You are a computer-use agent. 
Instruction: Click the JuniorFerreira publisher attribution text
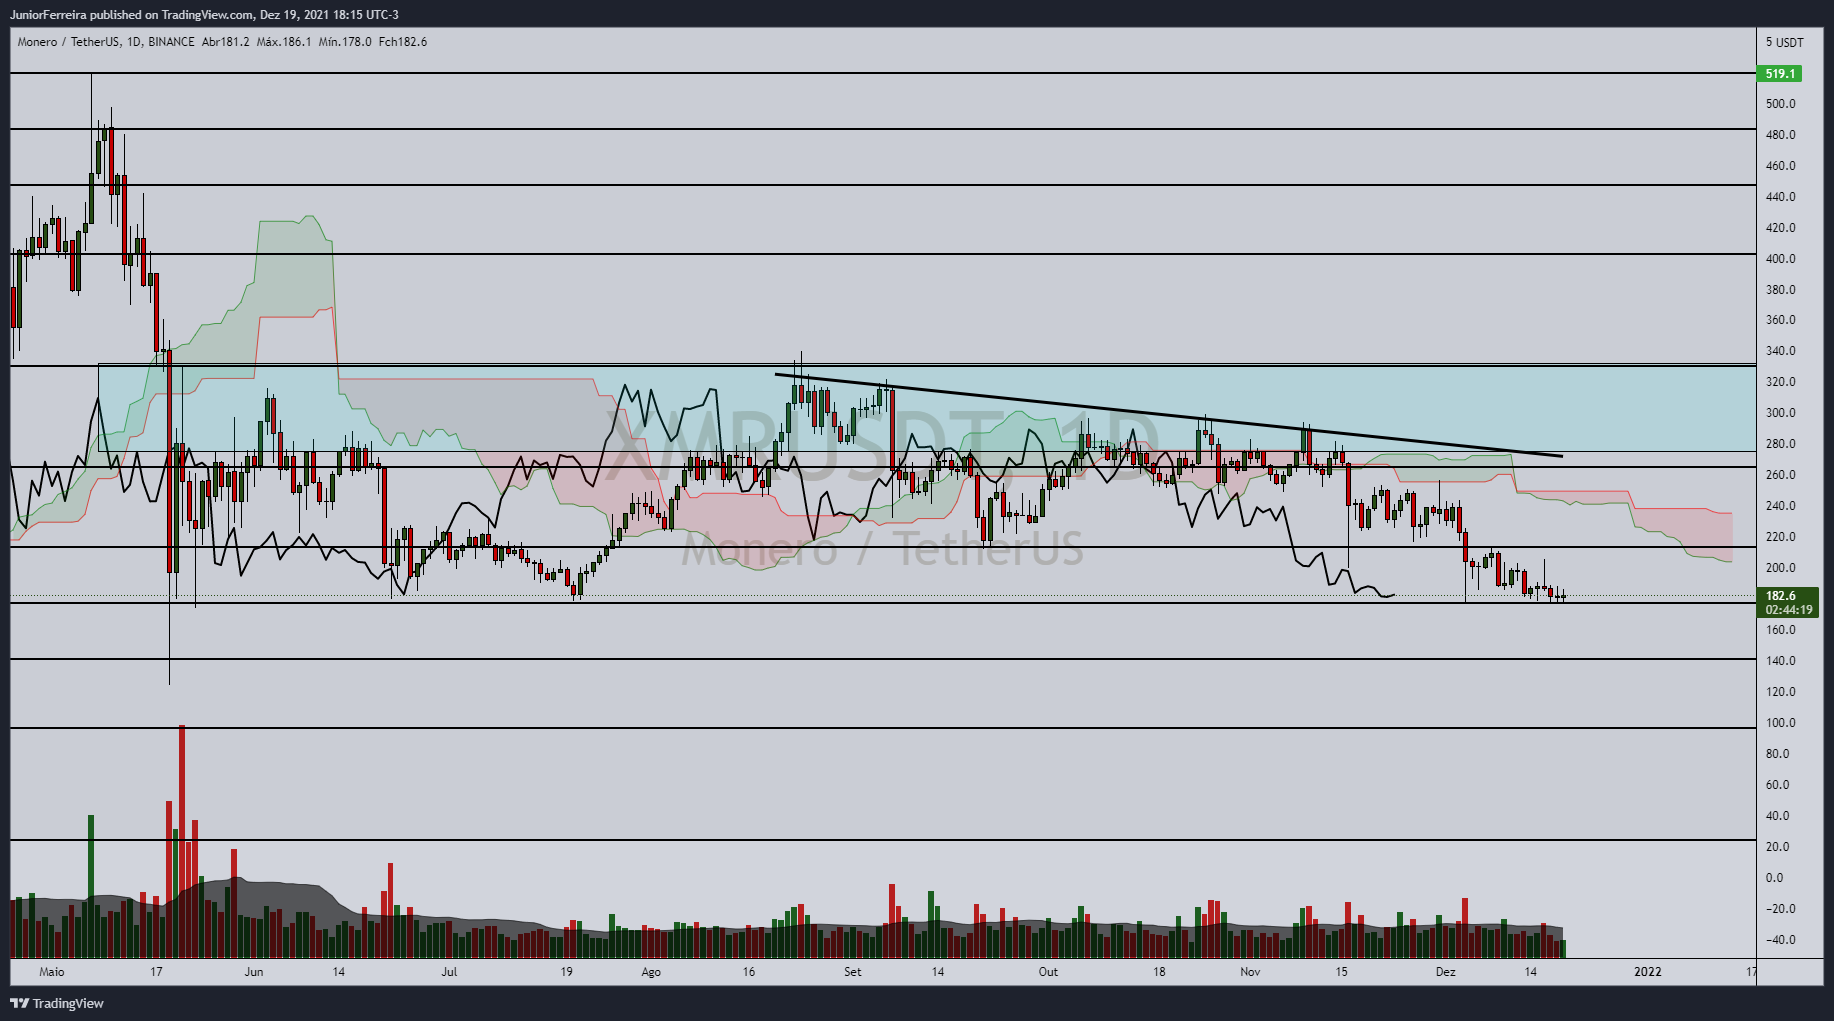(204, 15)
